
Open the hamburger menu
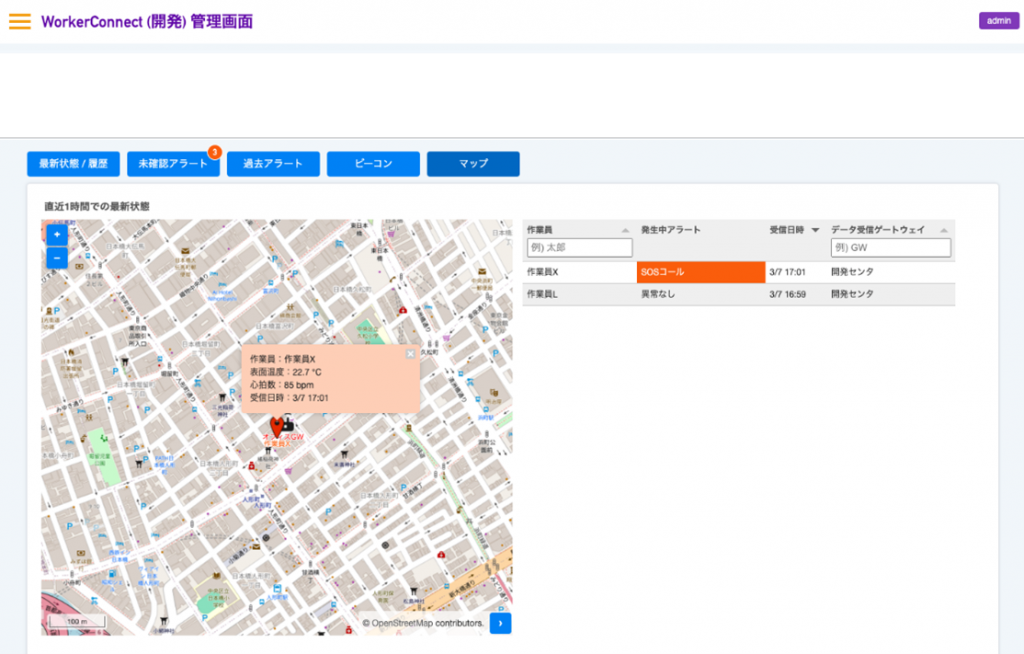tap(20, 21)
